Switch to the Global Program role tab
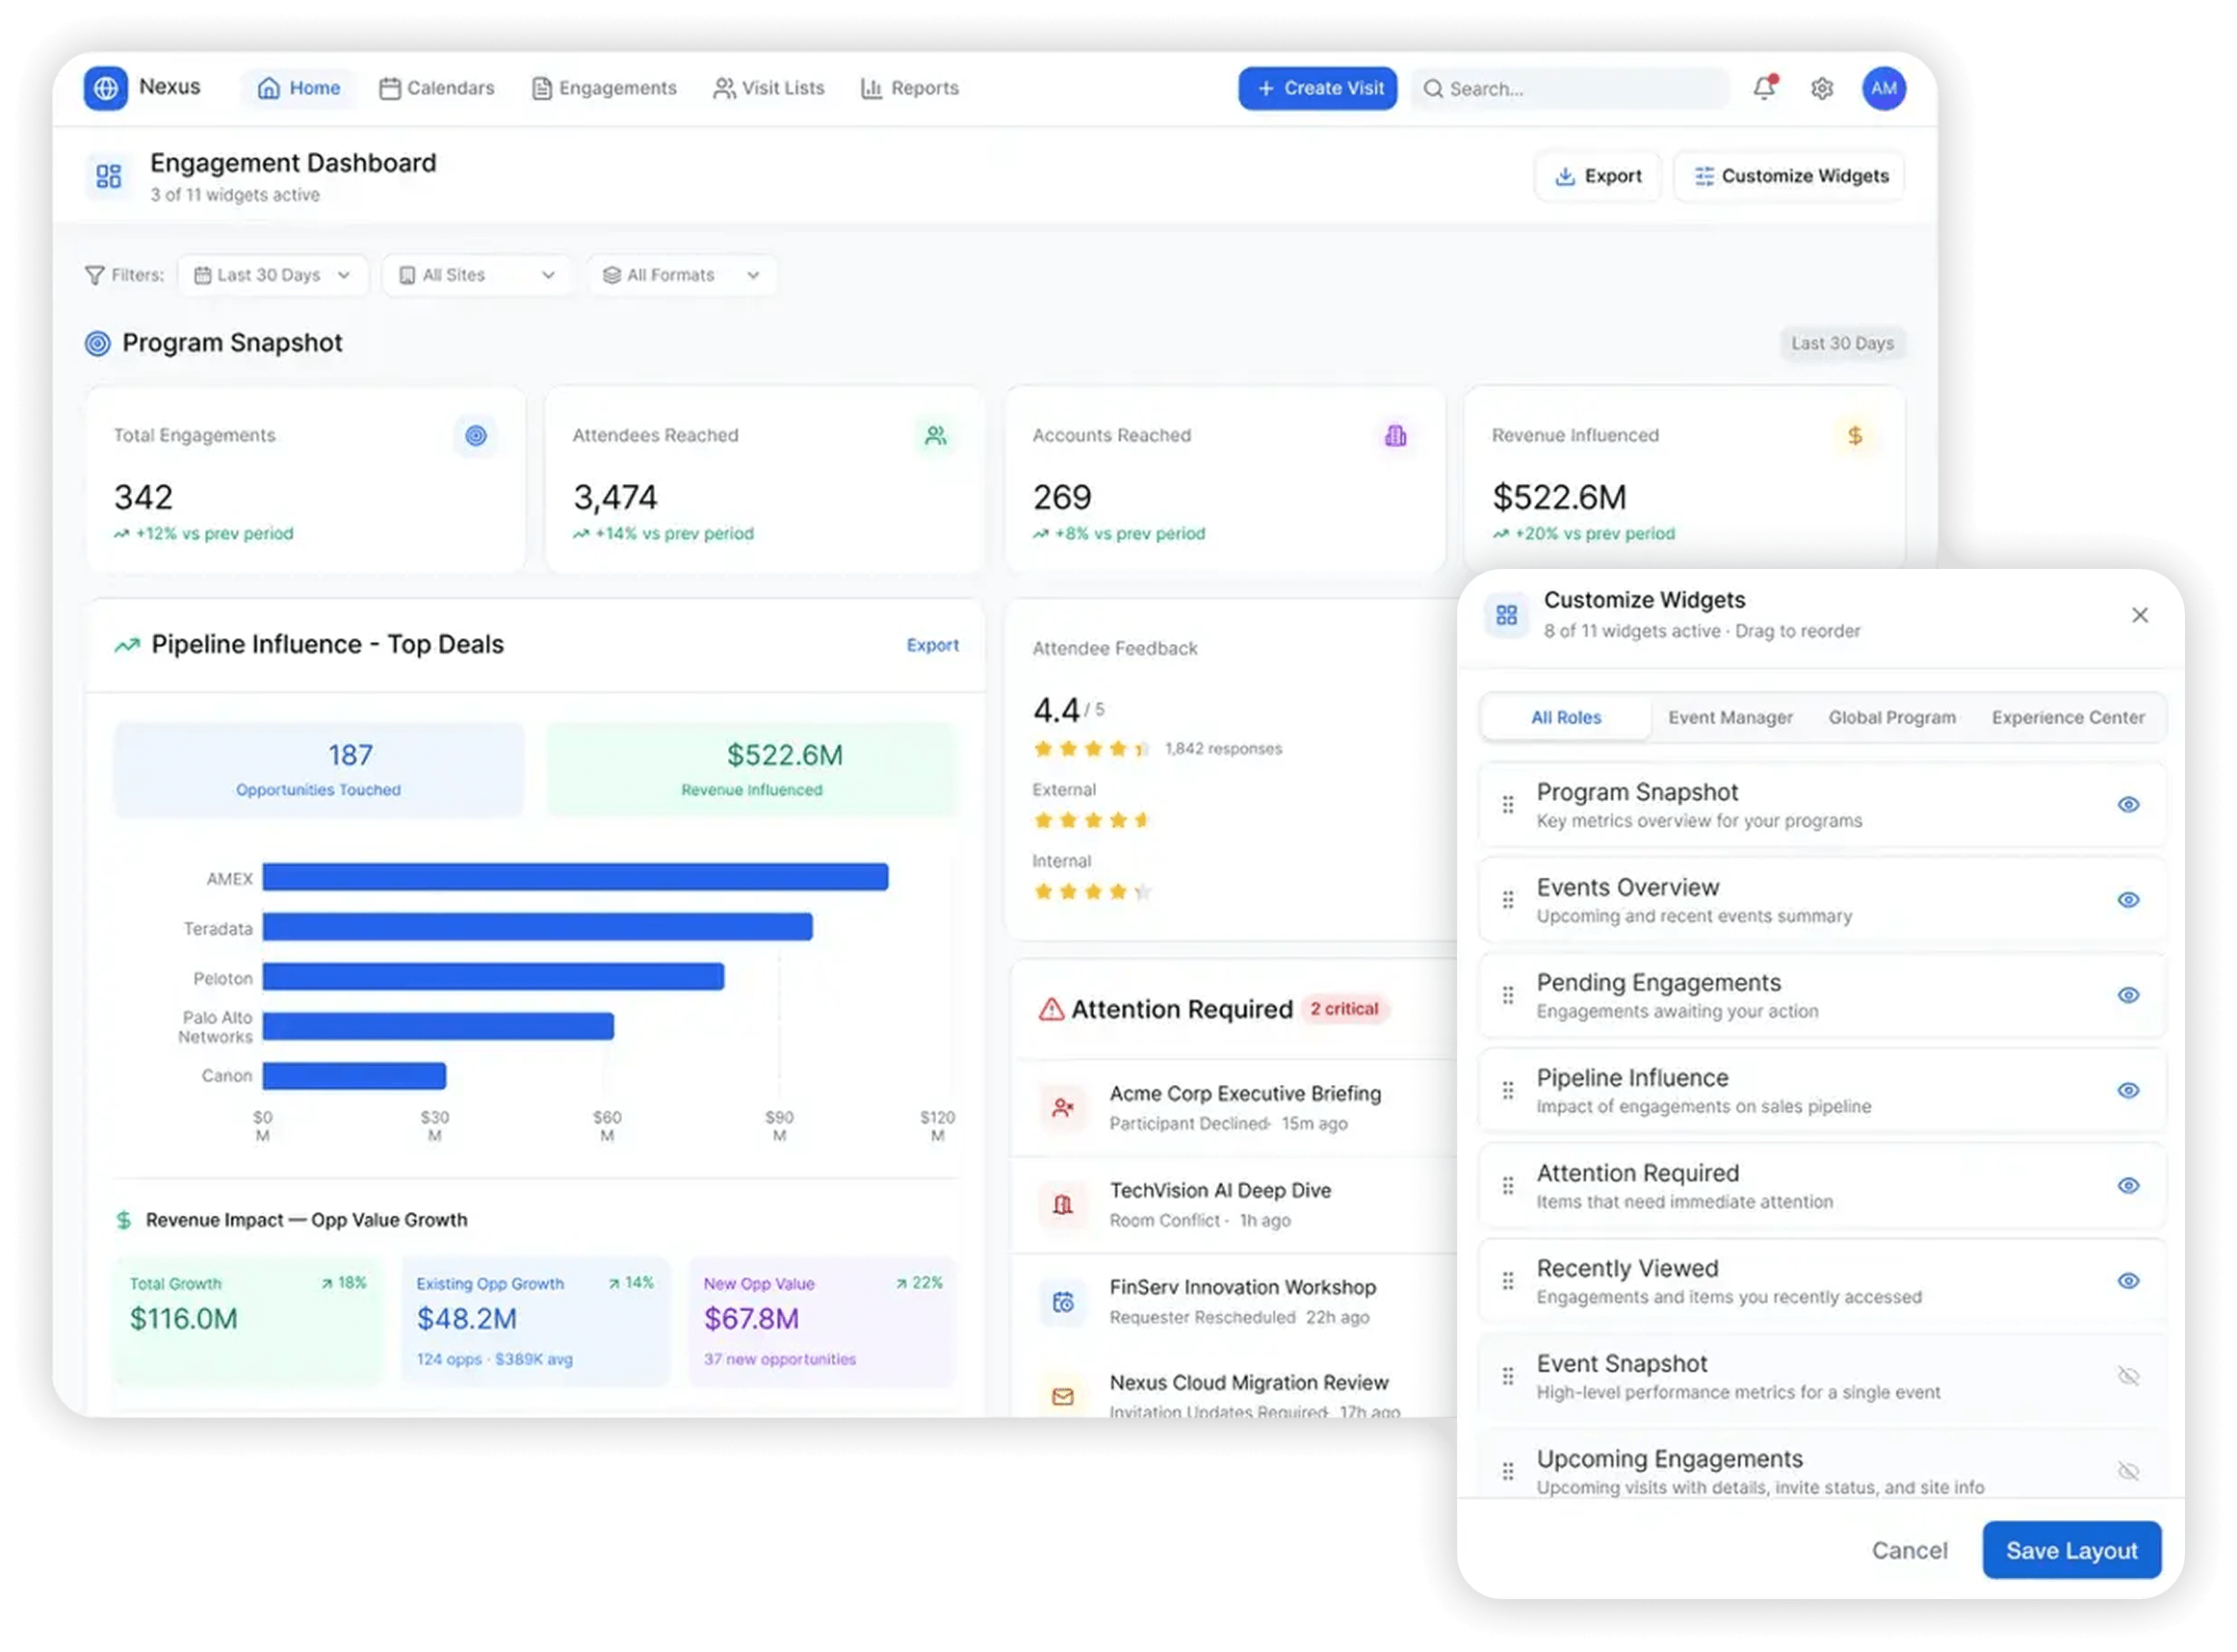 point(1892,718)
